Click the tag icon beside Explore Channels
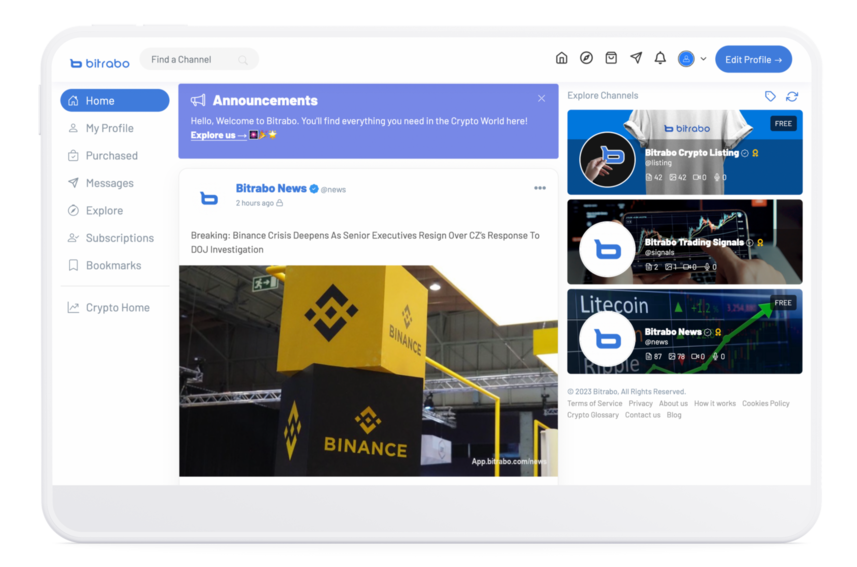The height and width of the screenshot is (567, 857). point(770,96)
